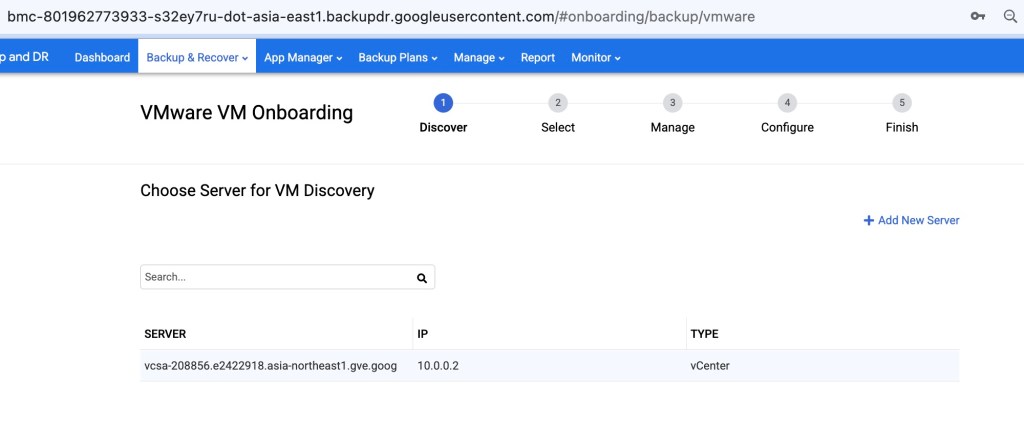Open the Report menu item
Viewport: 1024px width, 429px height.
(538, 58)
